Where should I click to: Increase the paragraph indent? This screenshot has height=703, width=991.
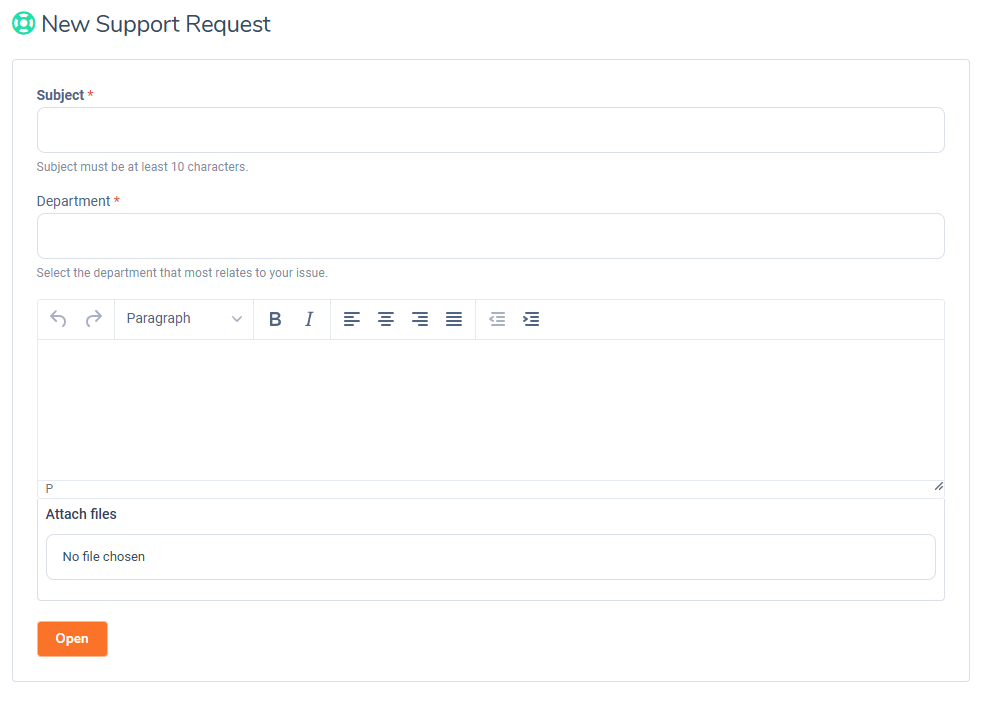point(531,319)
